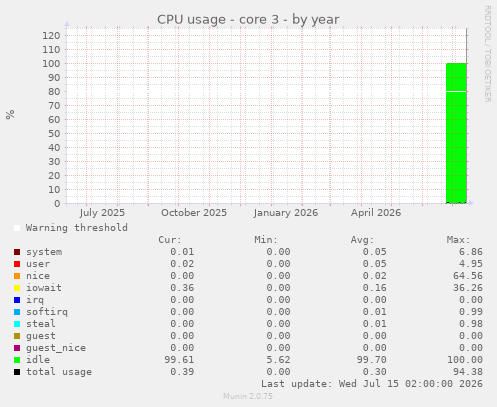Viewport: 497px width, 407px height.
Task: Click the 'April 2026' x-axis label
Action: (376, 213)
